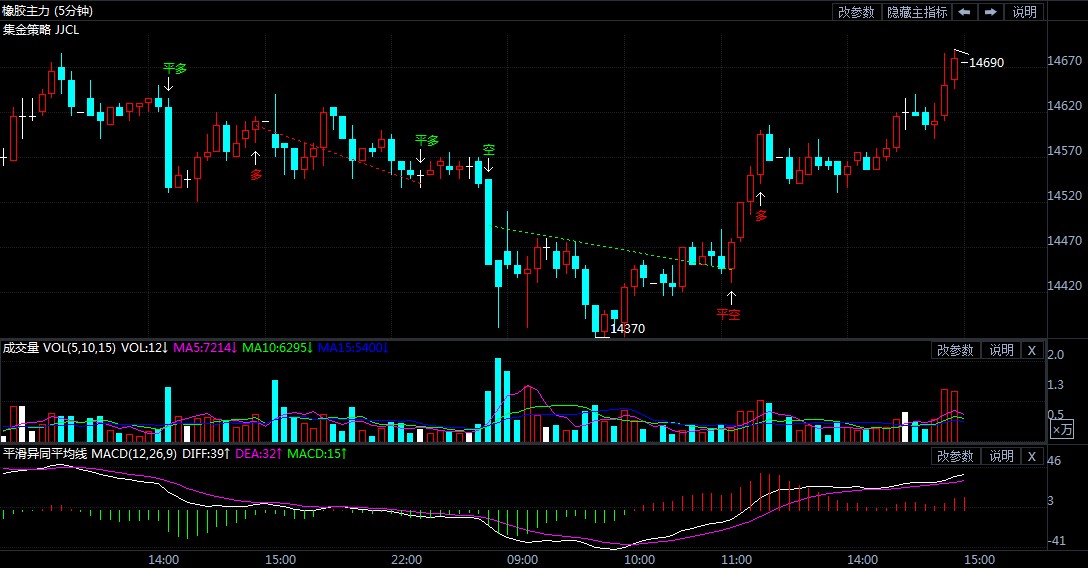Screen dimensions: 1088x568
Task: Open 说明 for the volume panel
Action: click(x=1001, y=350)
